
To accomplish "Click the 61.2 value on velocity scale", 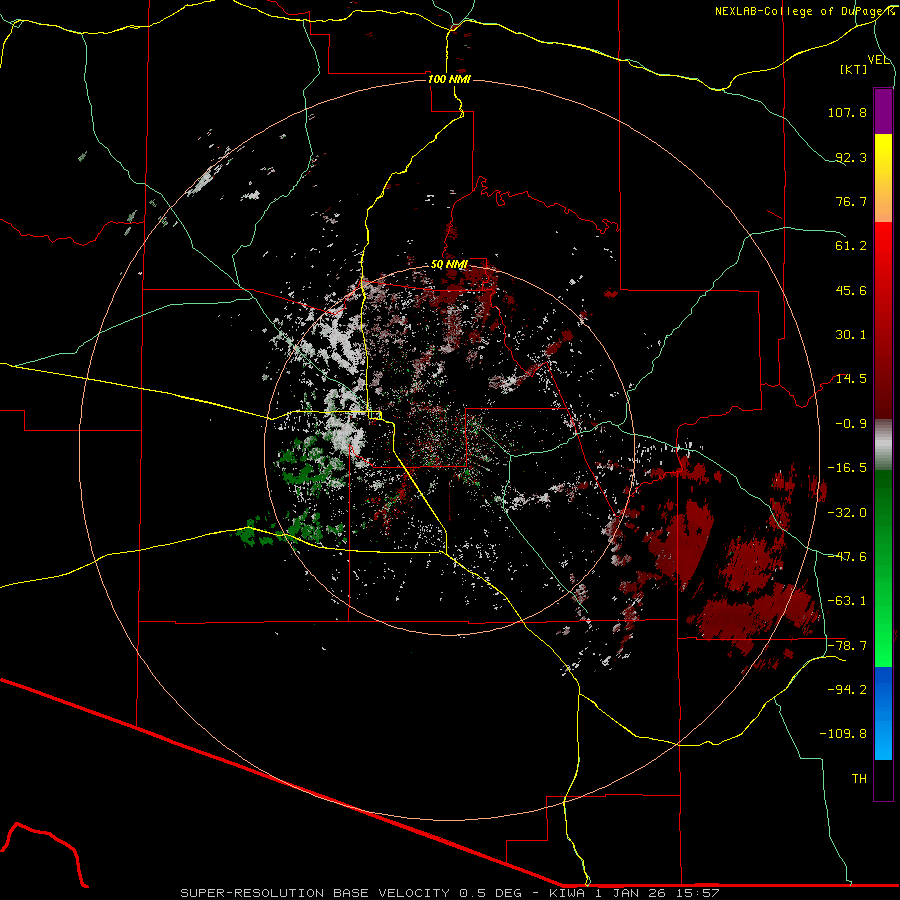I will tap(851, 246).
